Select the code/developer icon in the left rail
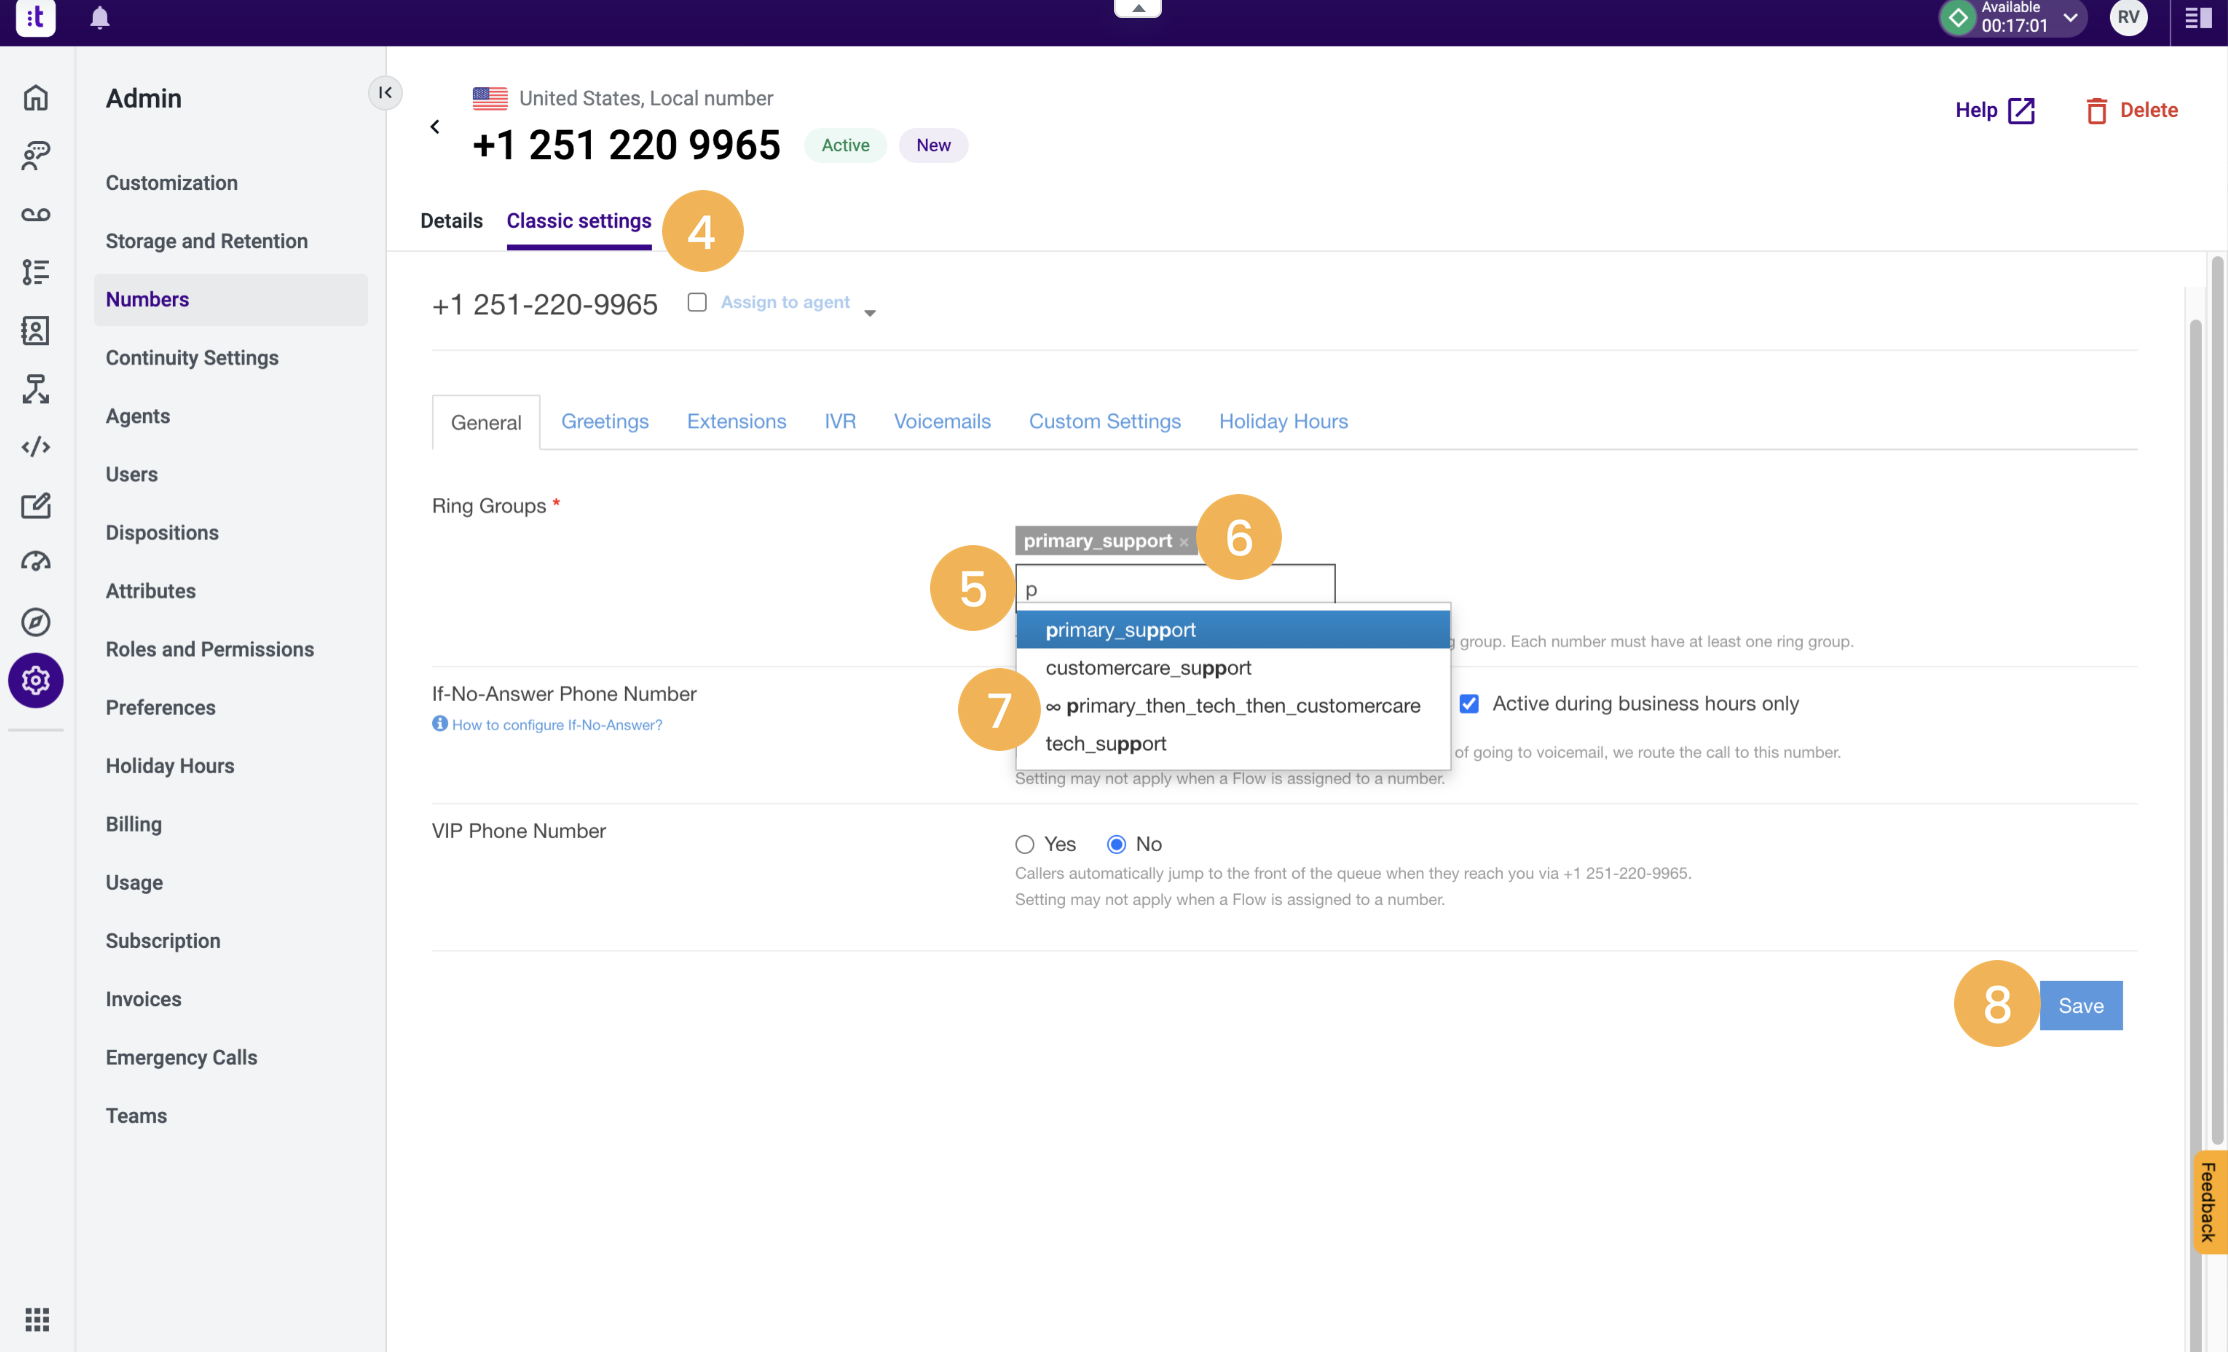 pyautogui.click(x=36, y=447)
